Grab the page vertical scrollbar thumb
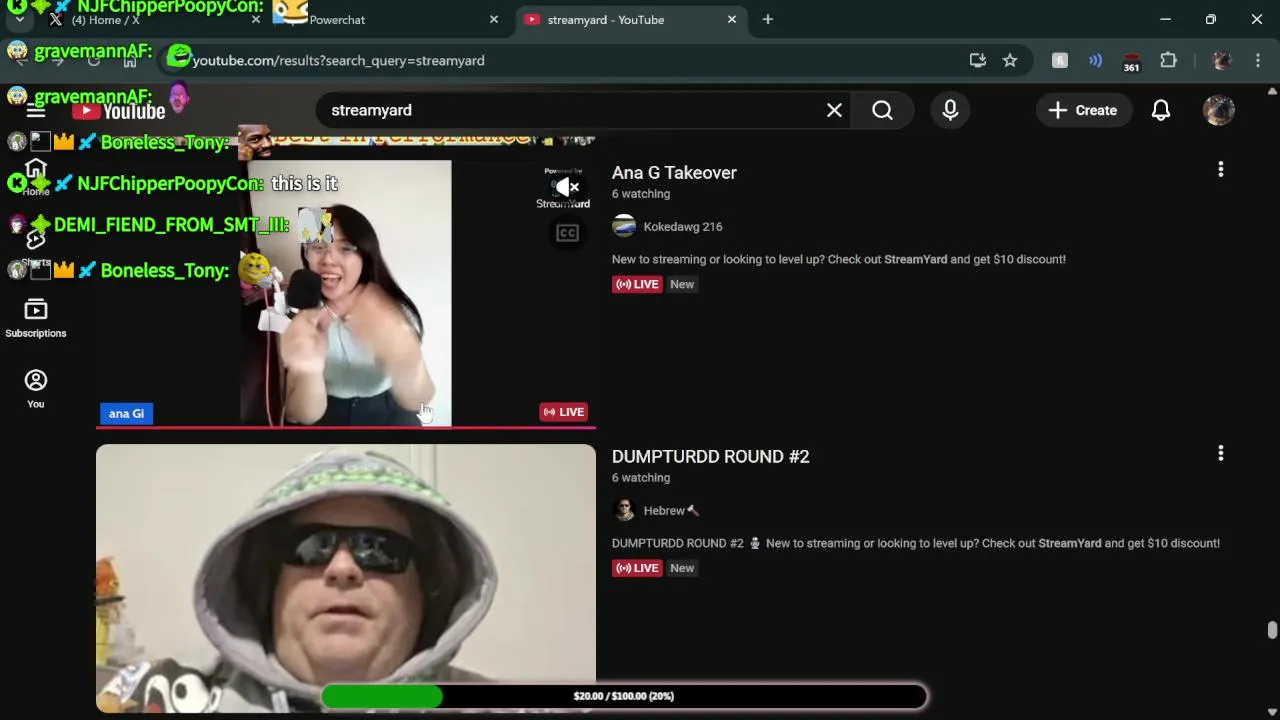 coord(1272,630)
